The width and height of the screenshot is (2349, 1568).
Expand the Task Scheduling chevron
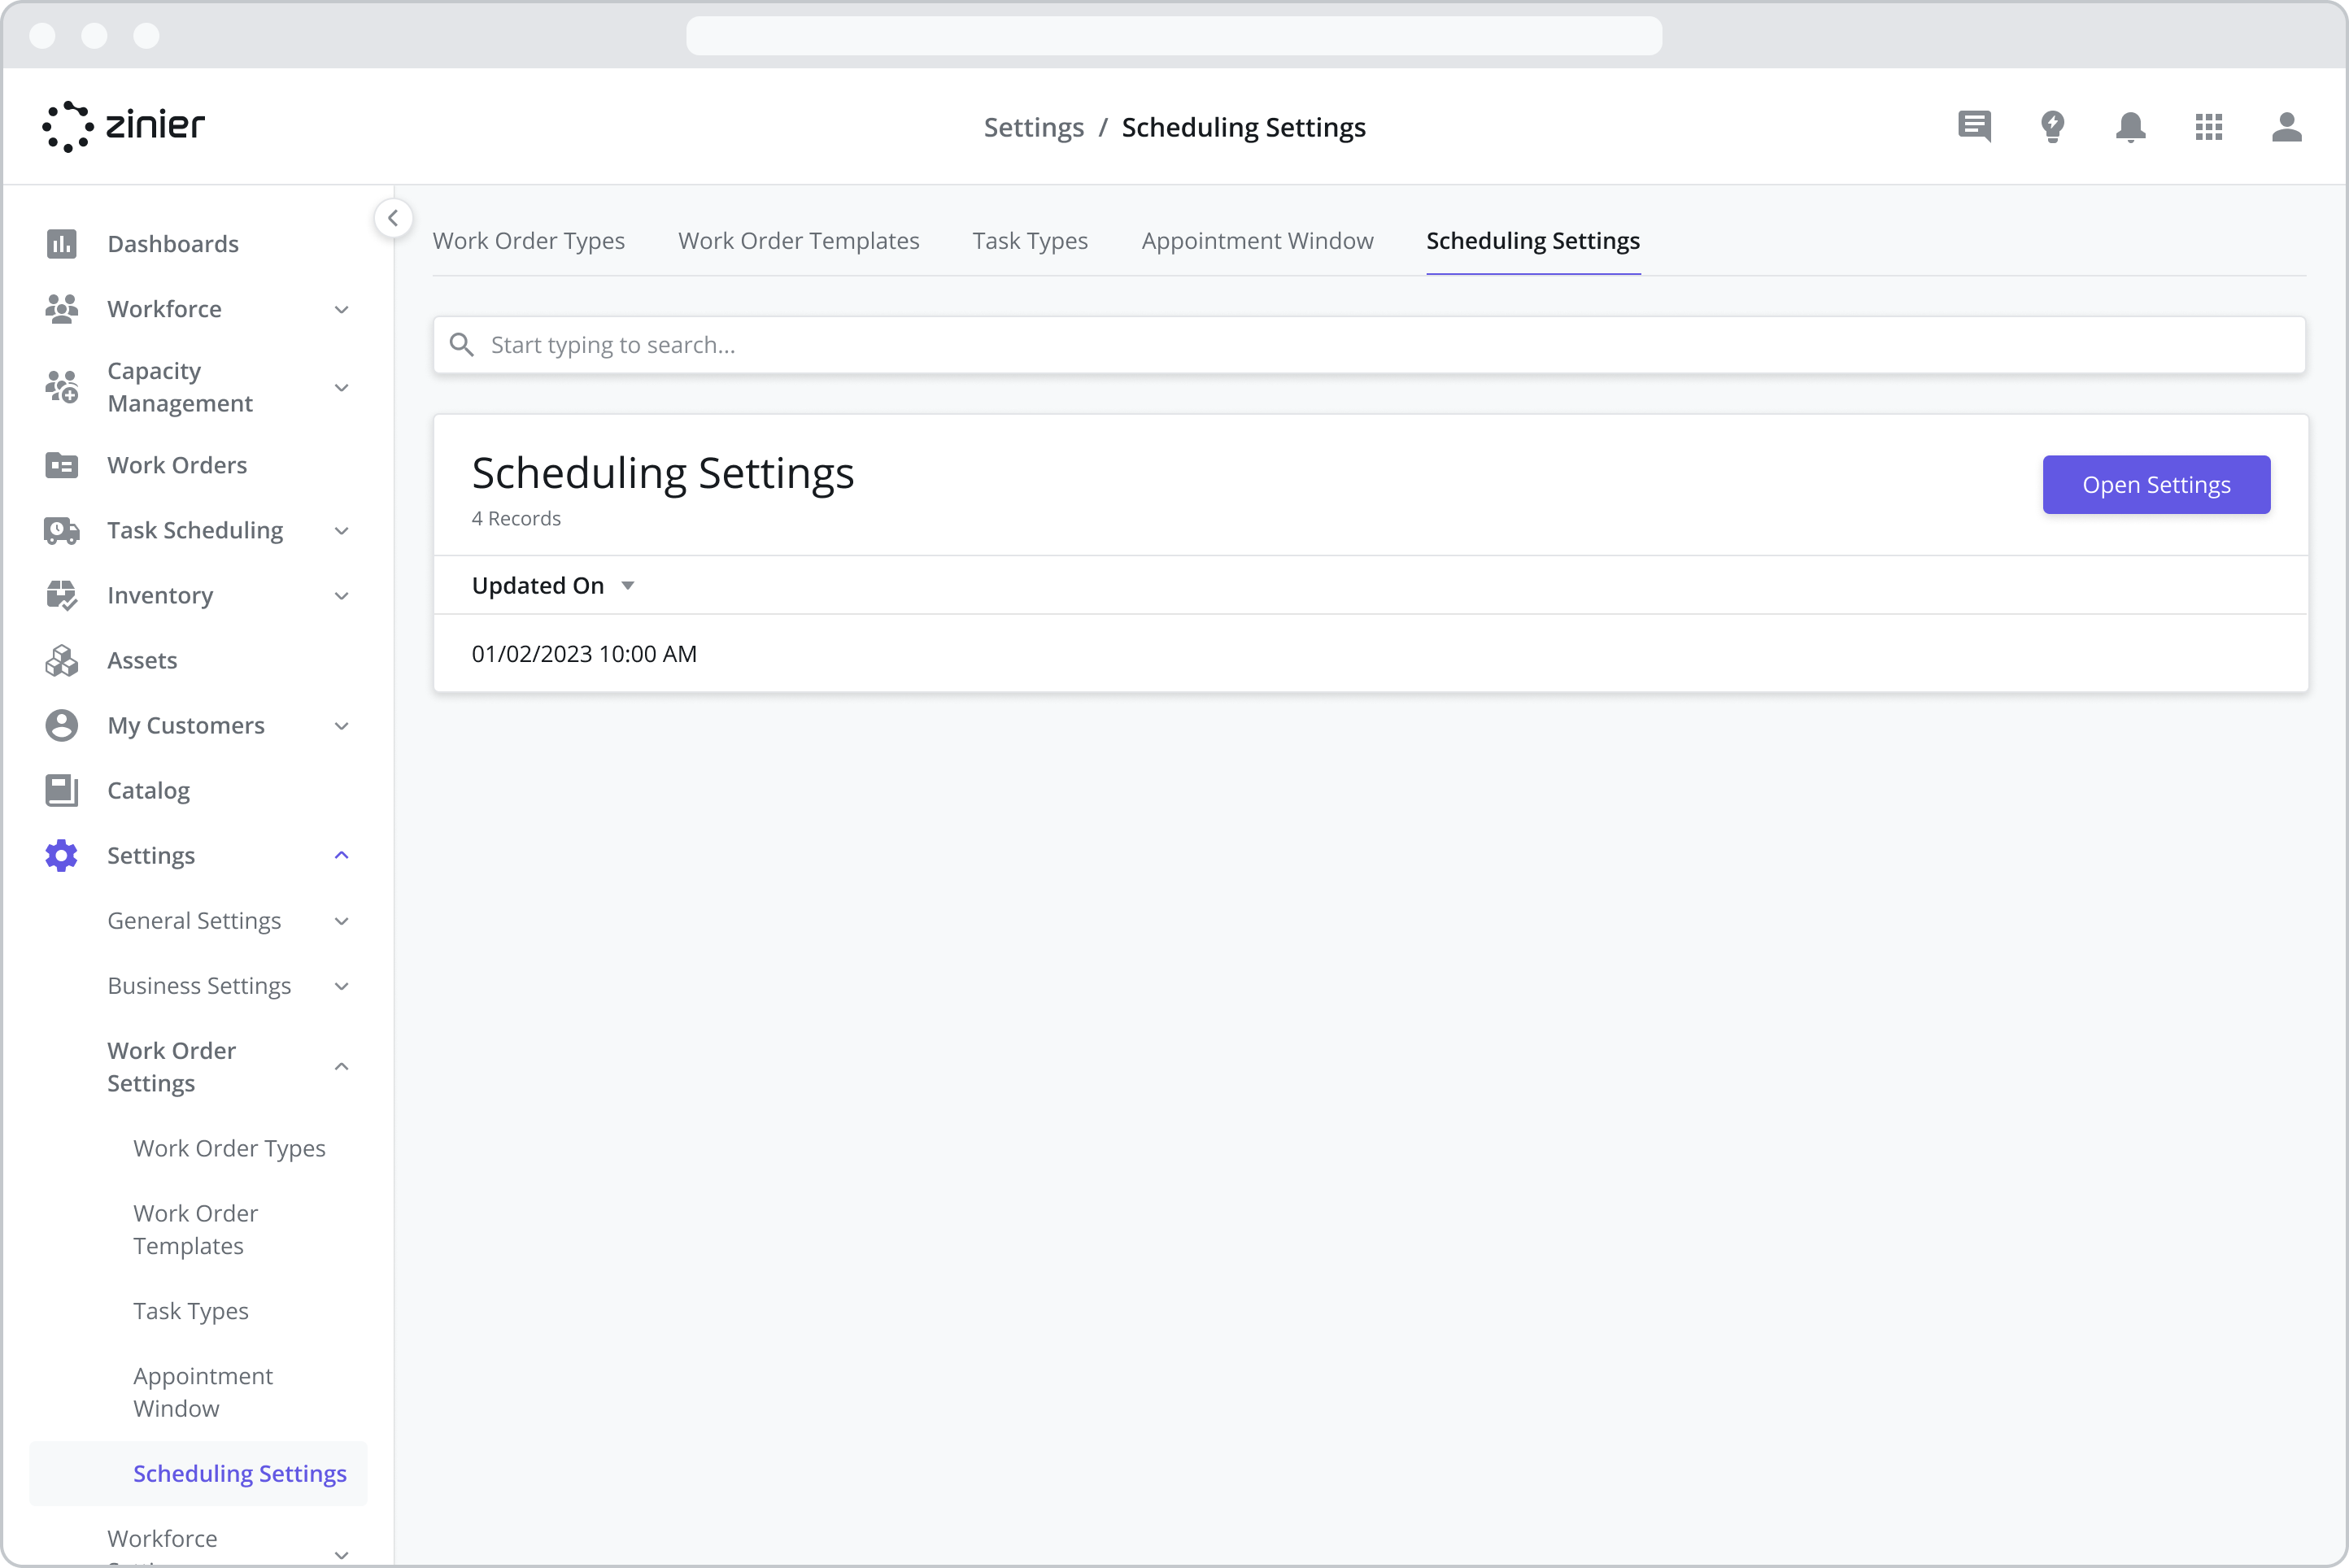pos(341,531)
